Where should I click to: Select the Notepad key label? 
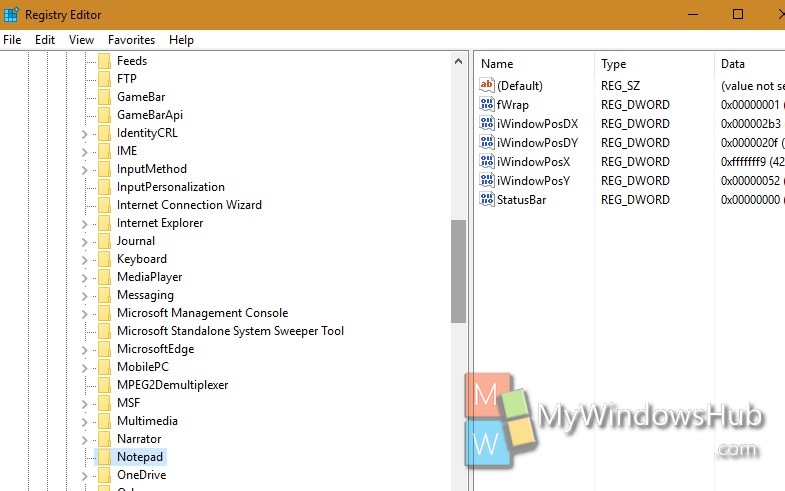(x=140, y=457)
